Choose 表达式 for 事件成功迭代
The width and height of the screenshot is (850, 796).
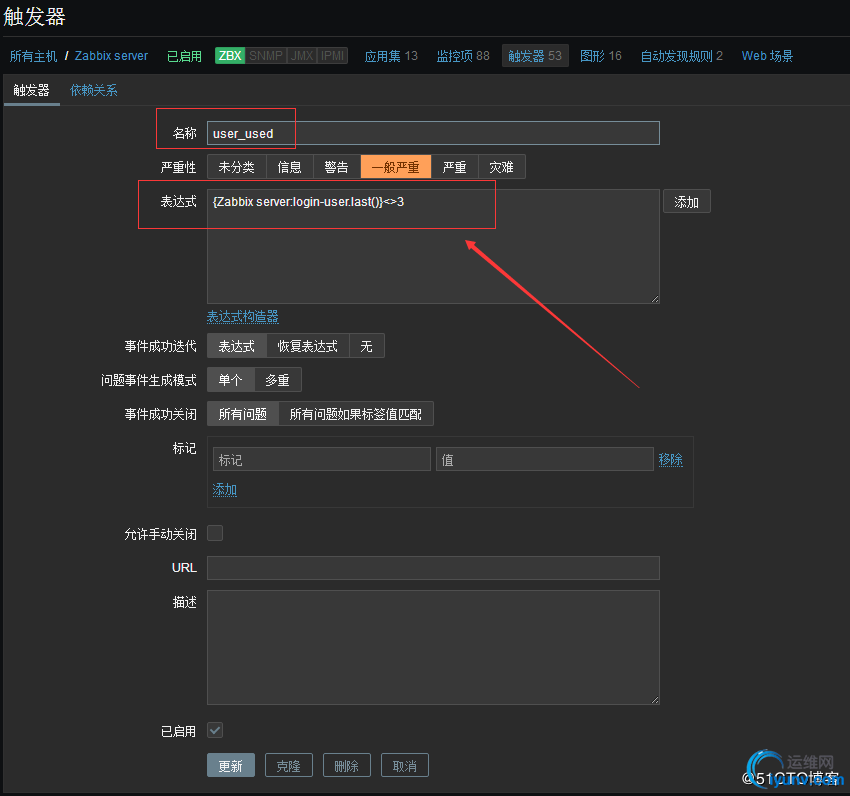tap(237, 346)
